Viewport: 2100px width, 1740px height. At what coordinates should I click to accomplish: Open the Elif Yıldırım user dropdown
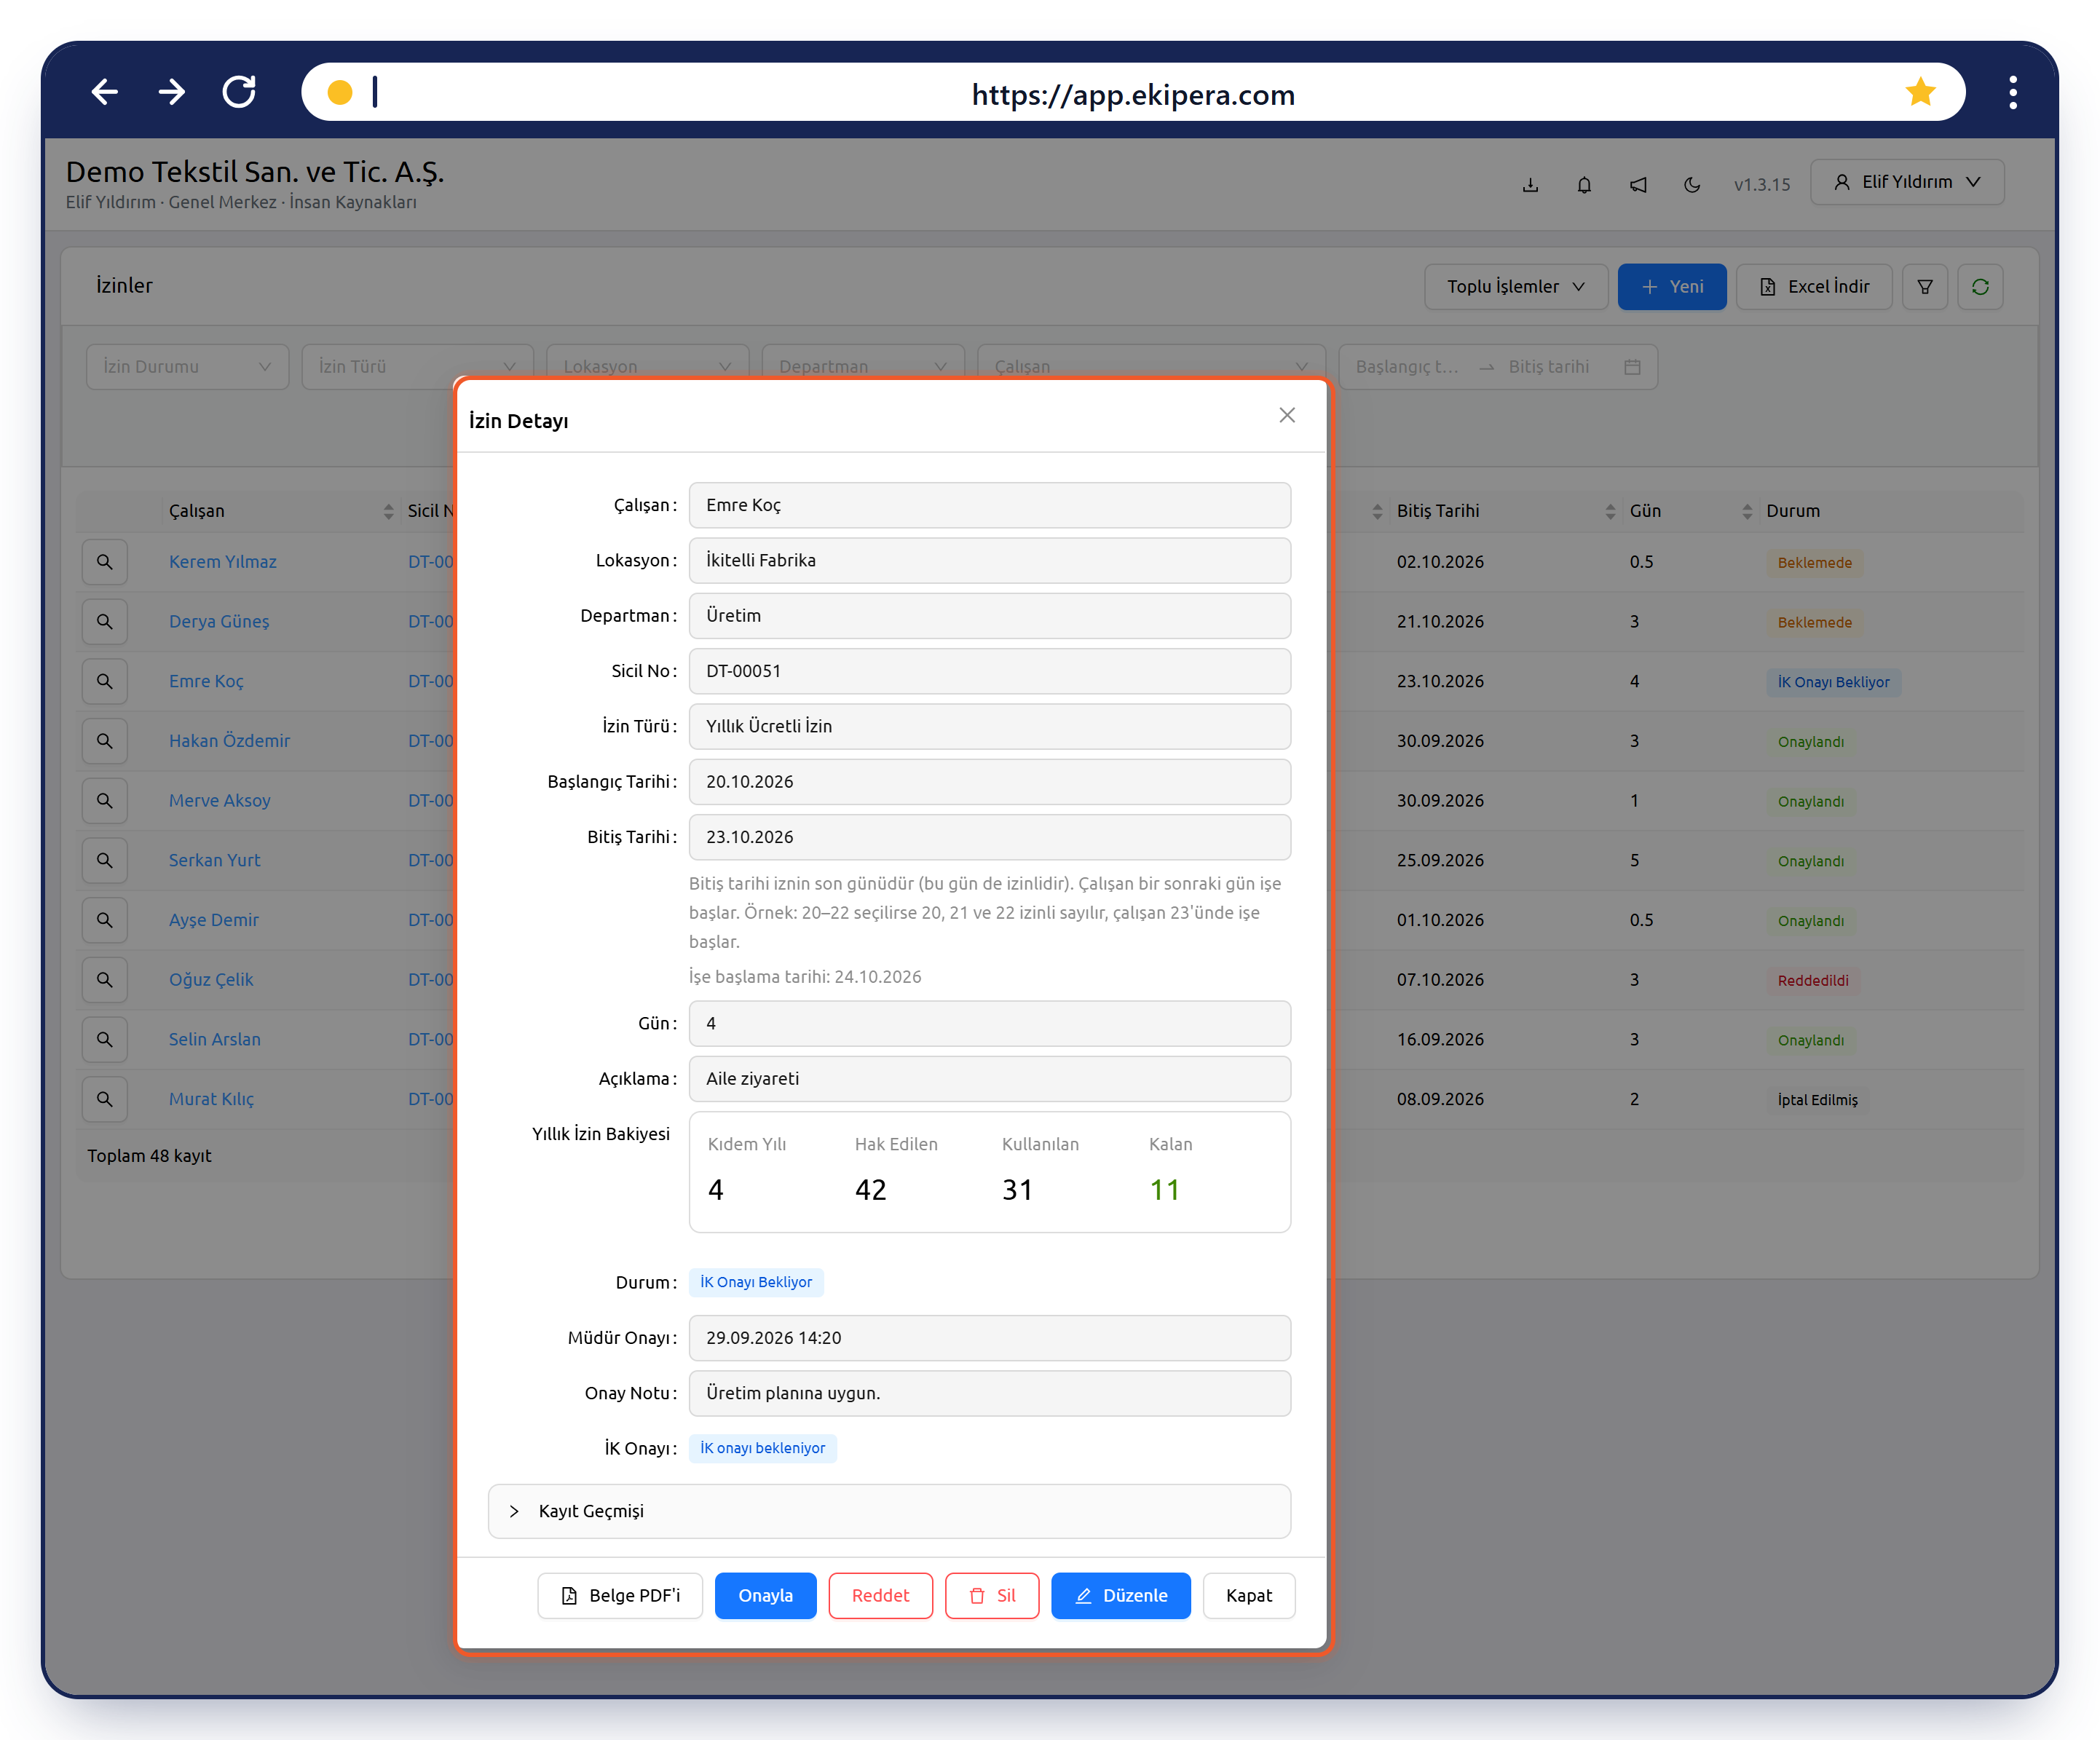tap(1907, 182)
